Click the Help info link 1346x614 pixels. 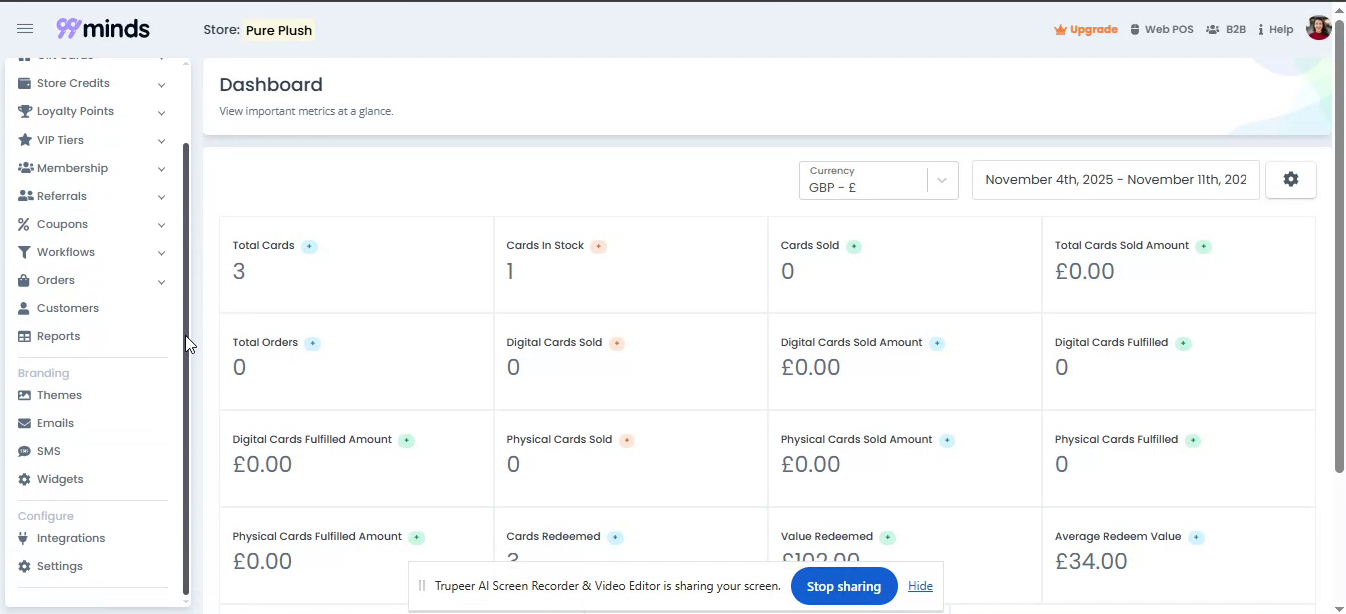(x=1275, y=30)
